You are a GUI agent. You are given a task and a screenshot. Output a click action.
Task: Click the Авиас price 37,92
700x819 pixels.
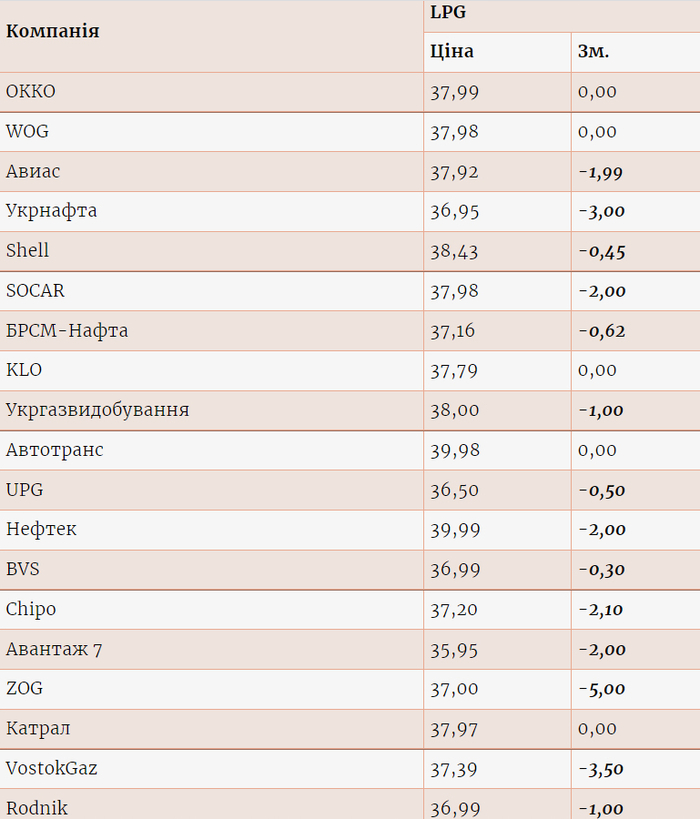pyautogui.click(x=454, y=172)
